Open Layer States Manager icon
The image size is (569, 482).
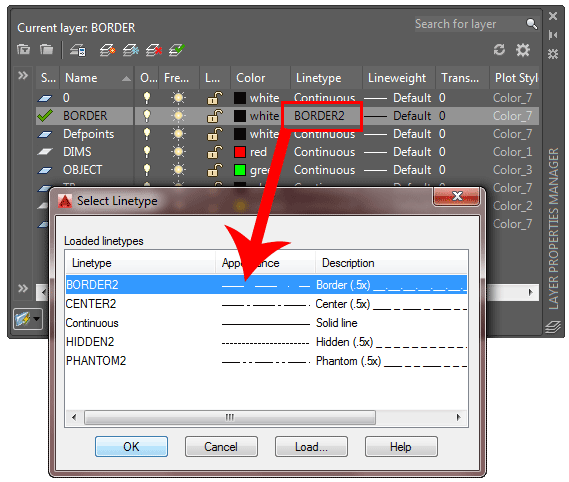click(x=78, y=50)
